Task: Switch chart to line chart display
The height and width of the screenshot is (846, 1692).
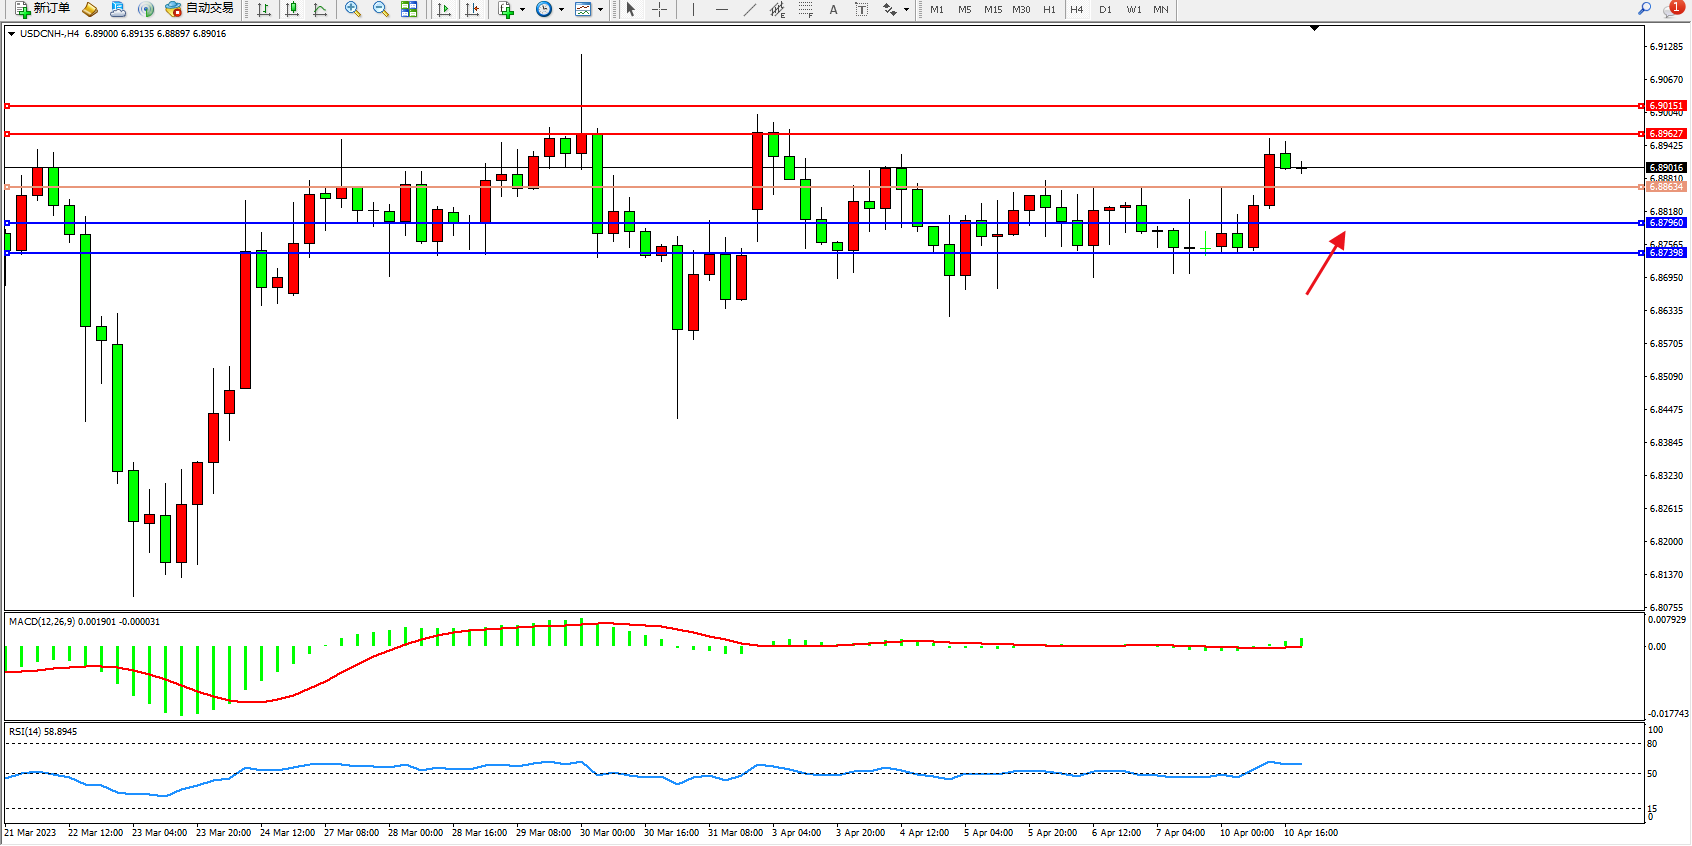Action: pyautogui.click(x=320, y=9)
